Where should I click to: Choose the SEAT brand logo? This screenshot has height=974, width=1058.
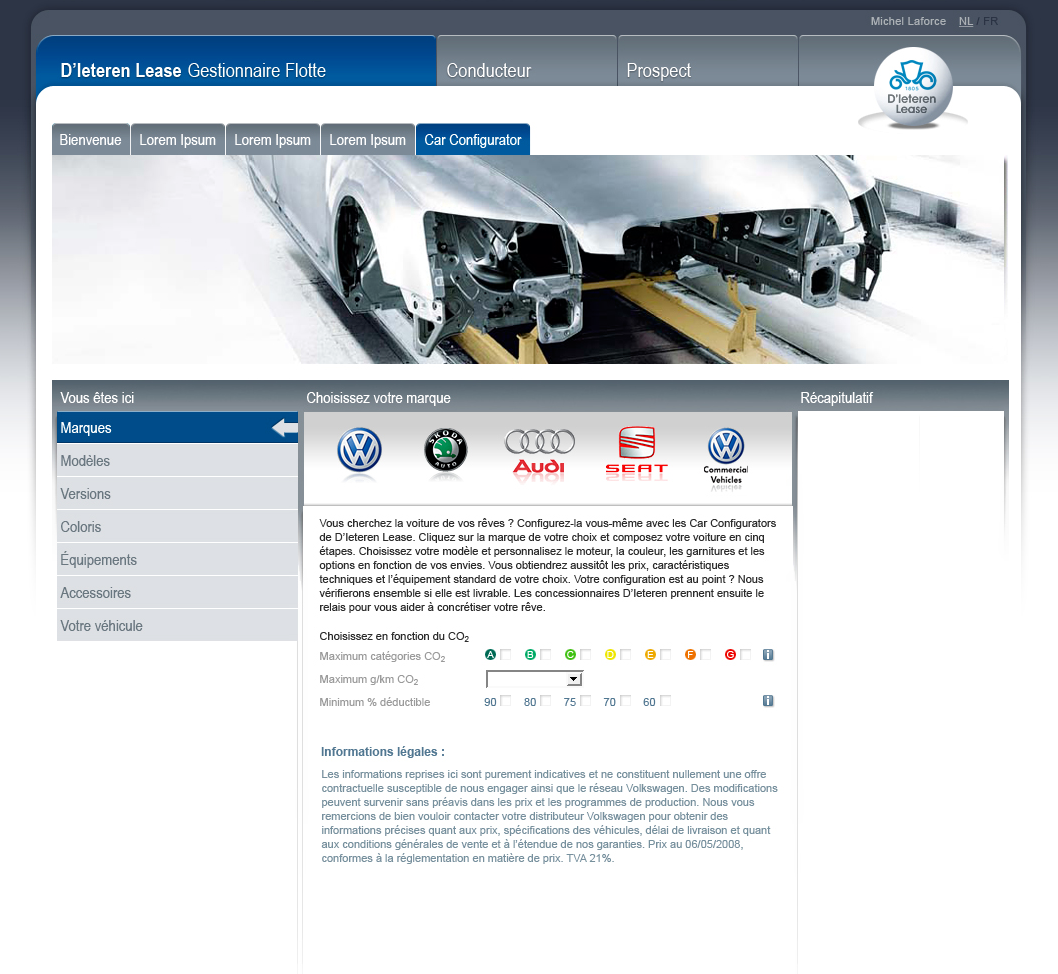(x=636, y=451)
